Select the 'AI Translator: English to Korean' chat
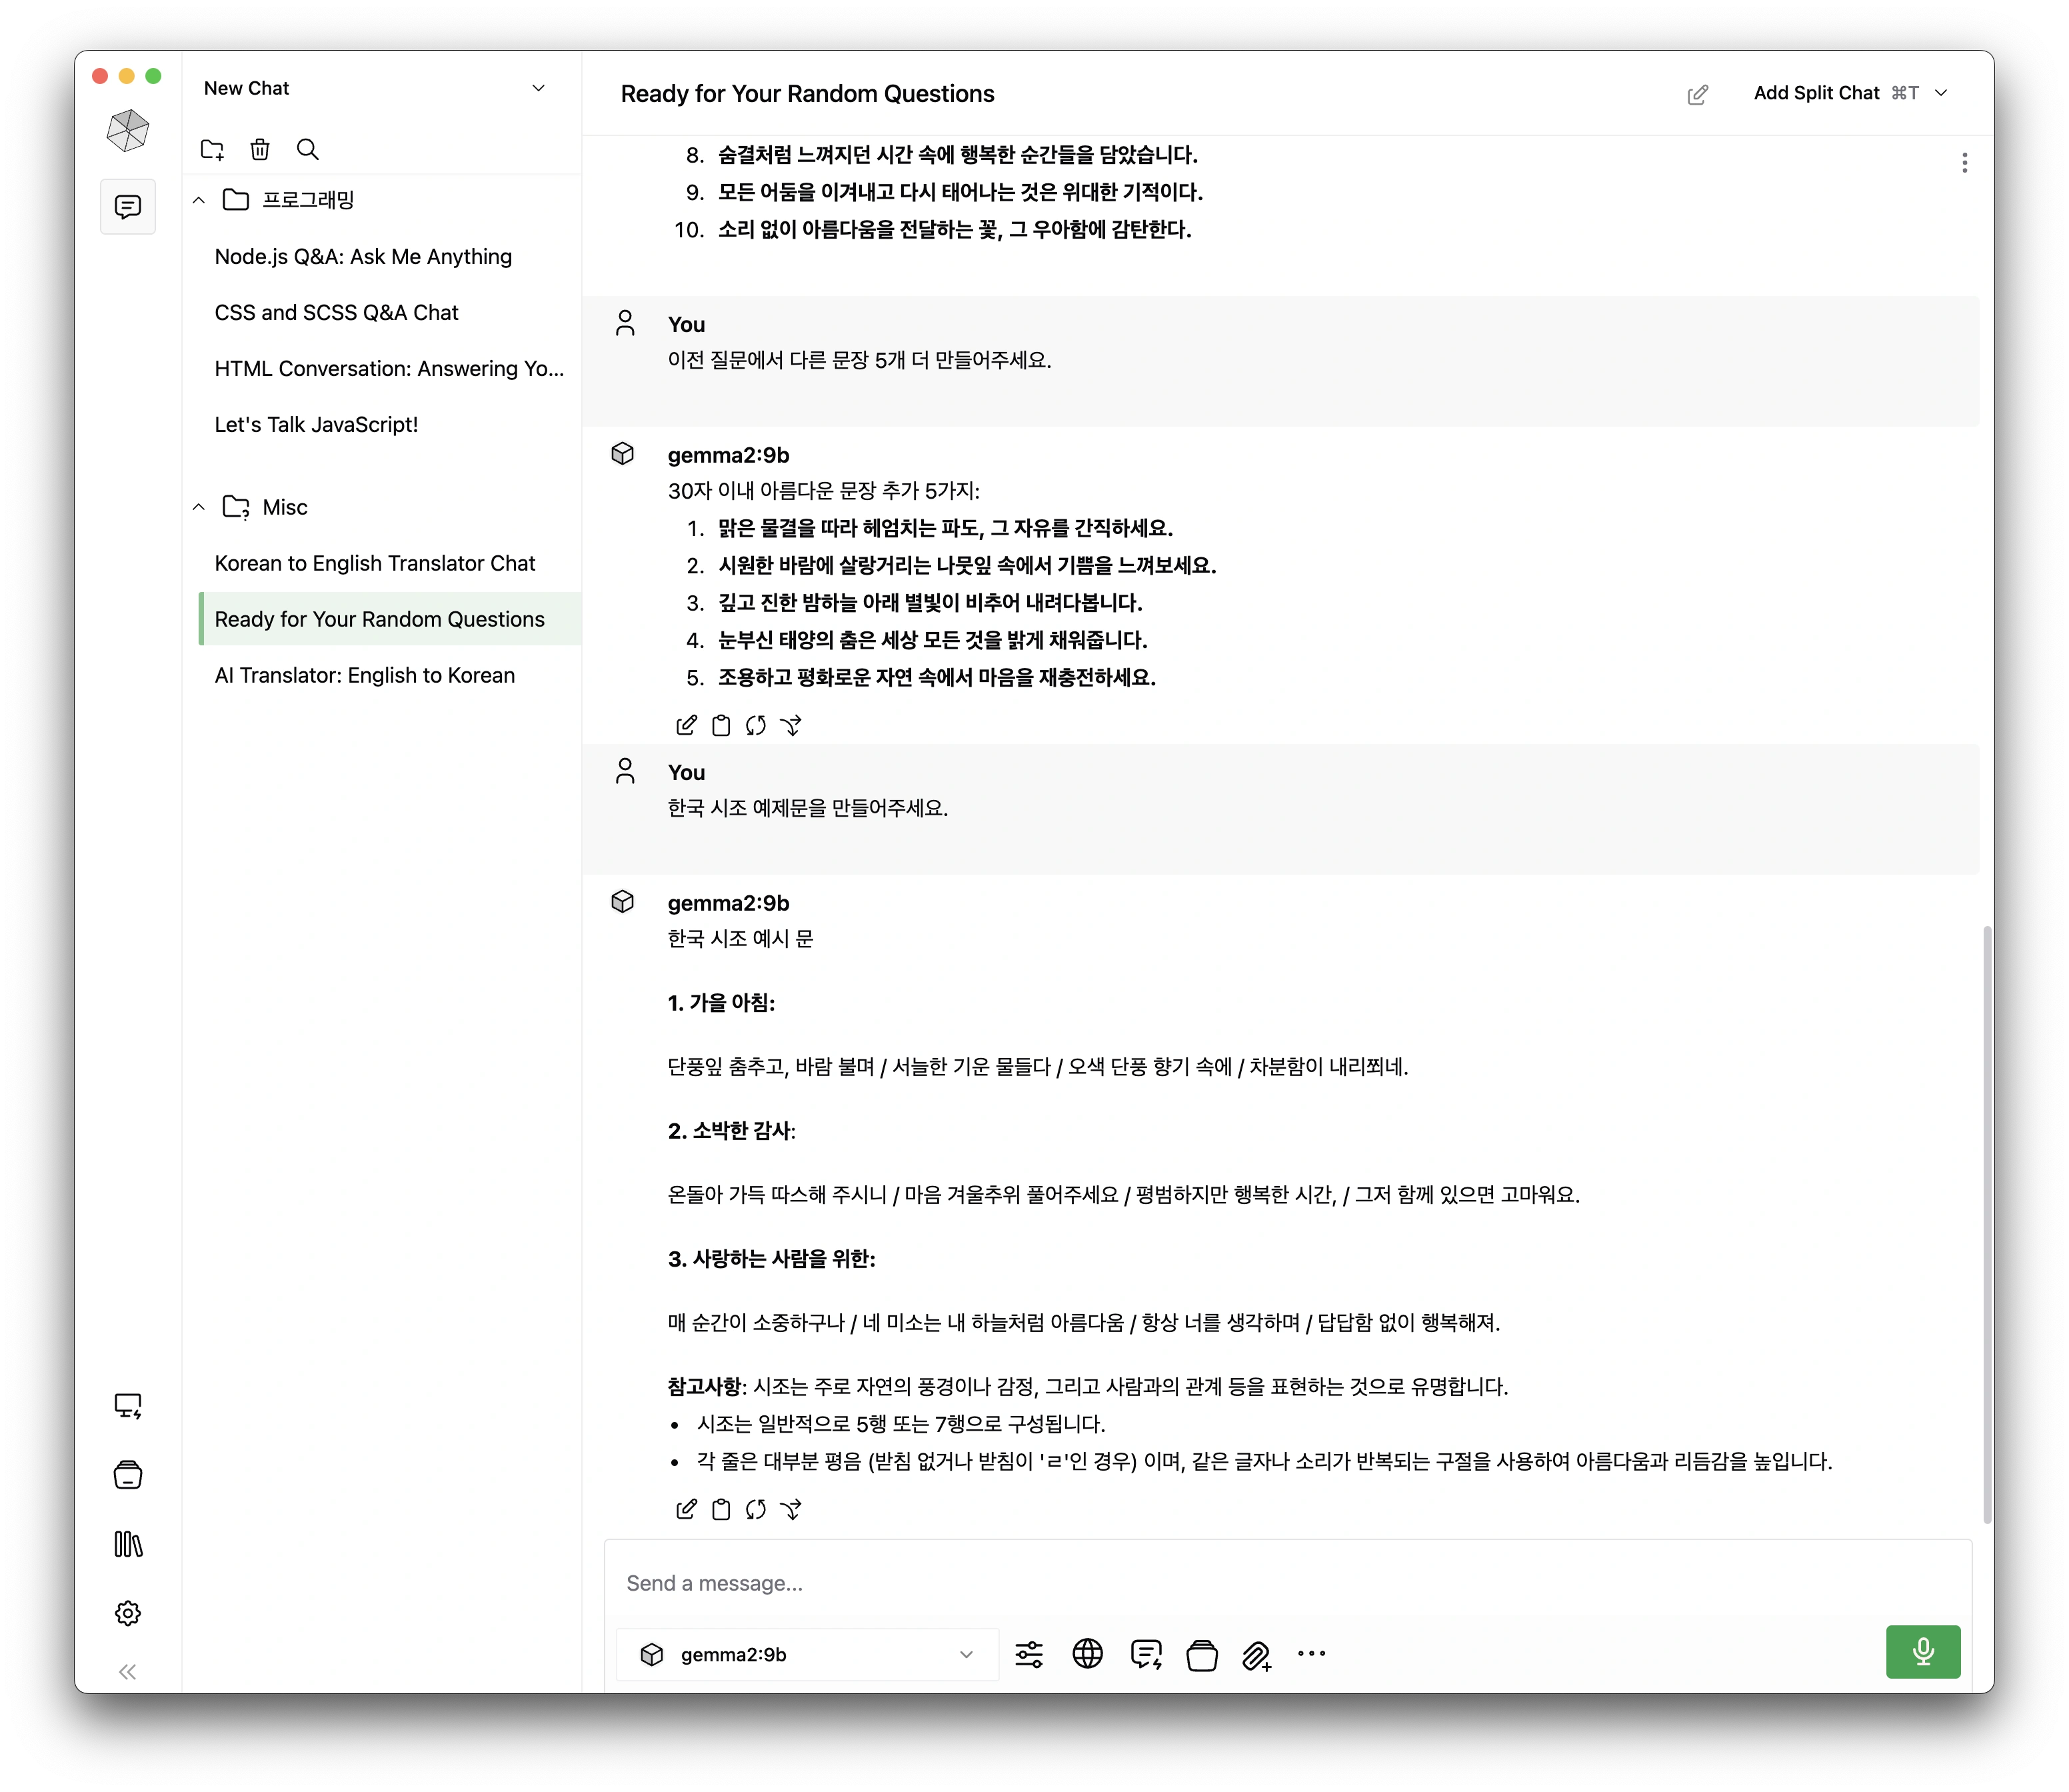Image resolution: width=2069 pixels, height=1792 pixels. click(364, 674)
